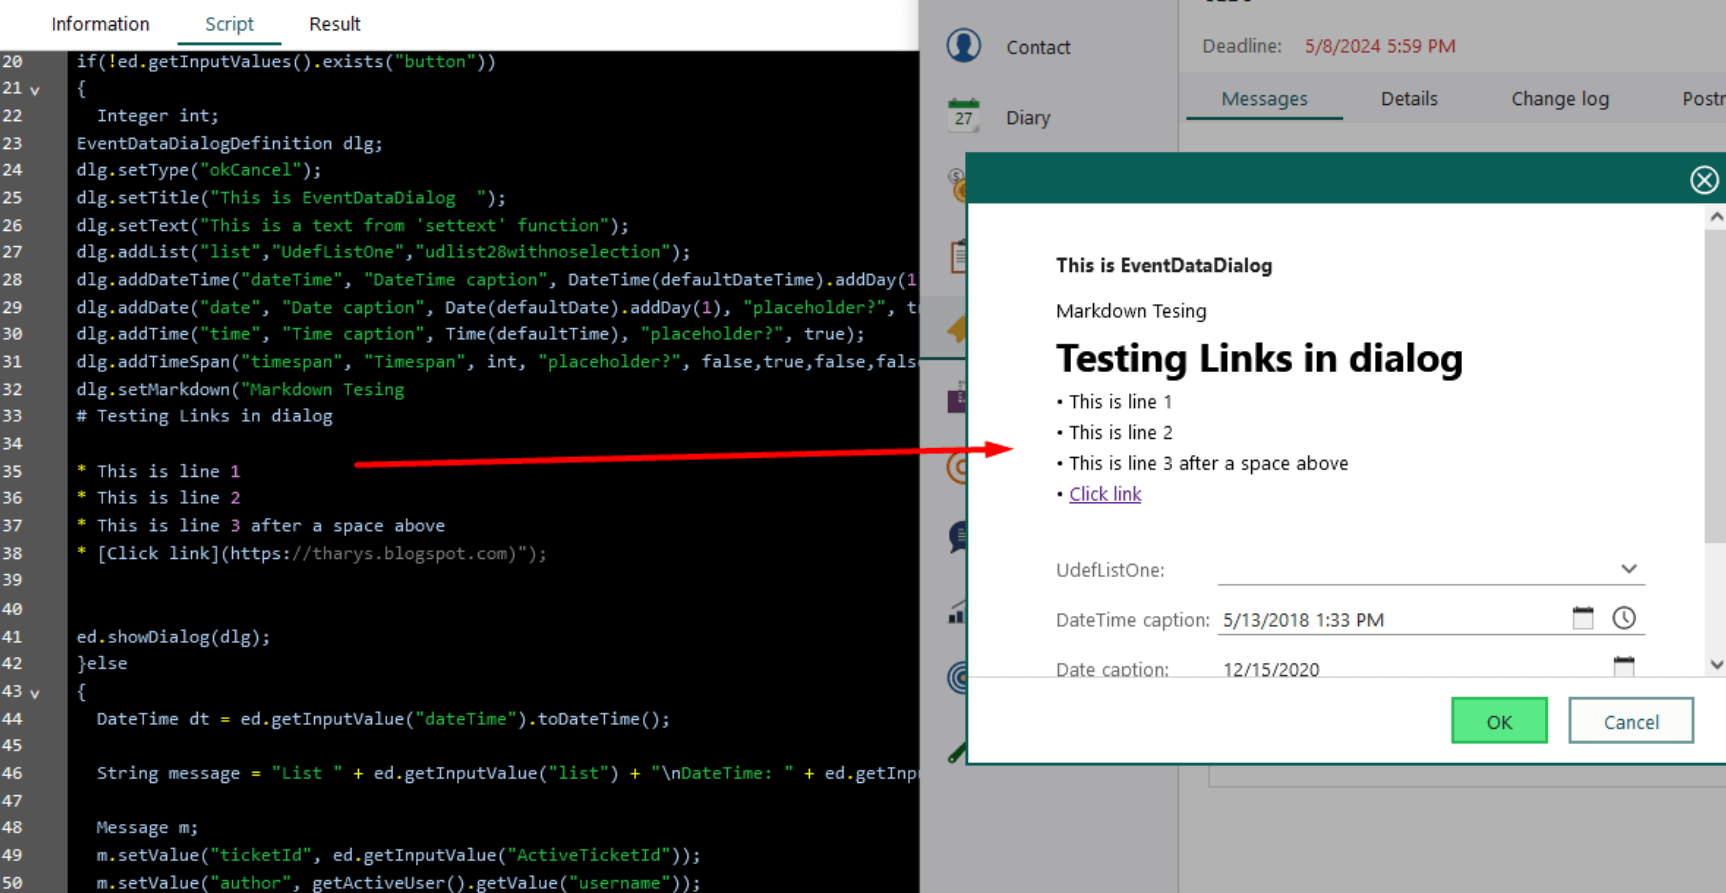1726x893 pixels.
Task: Open the Details tab
Action: 1409,99
